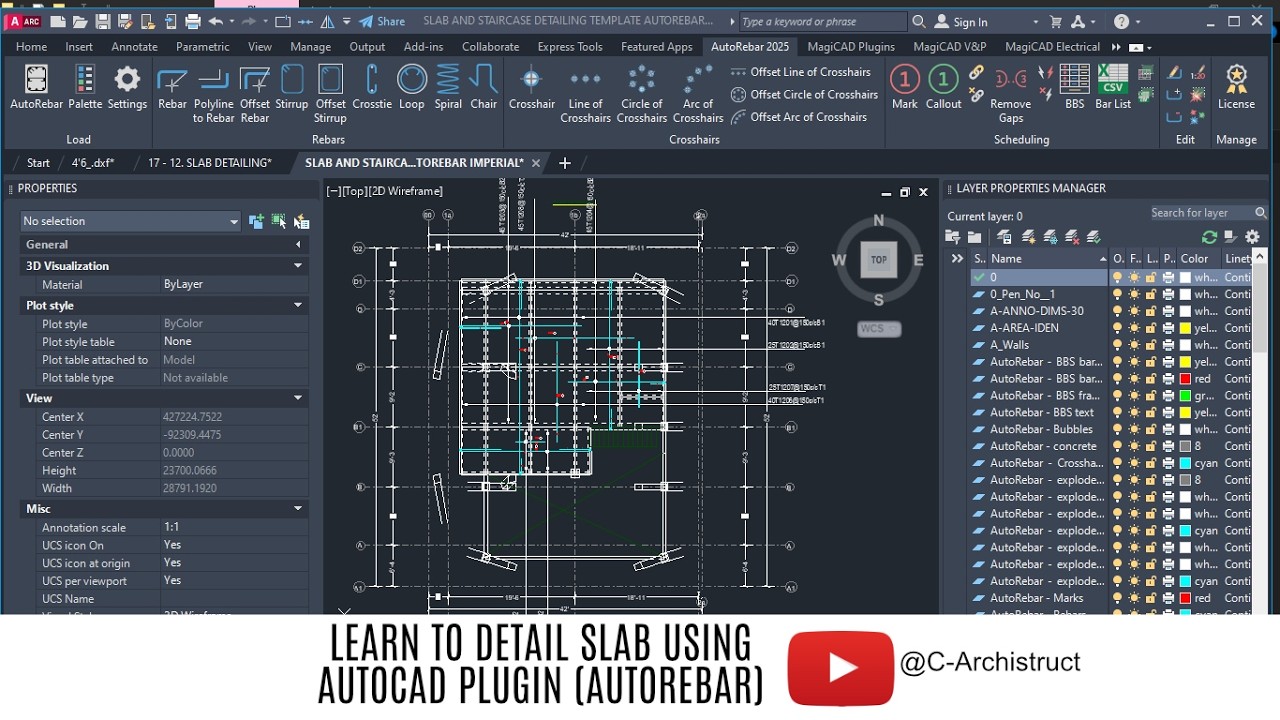Export the Bar List CSV
Screen dimensions: 1280x720
1113,87
